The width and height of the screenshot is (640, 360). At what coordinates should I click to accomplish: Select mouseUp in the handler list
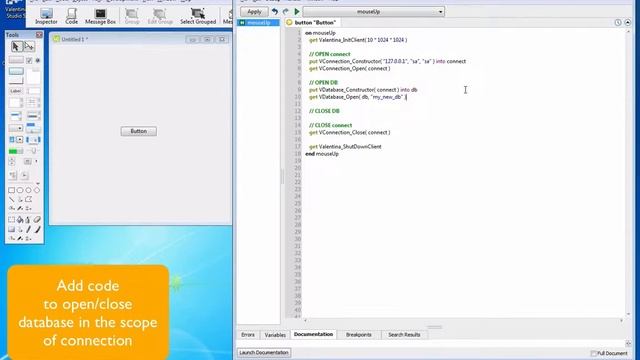(258, 22)
